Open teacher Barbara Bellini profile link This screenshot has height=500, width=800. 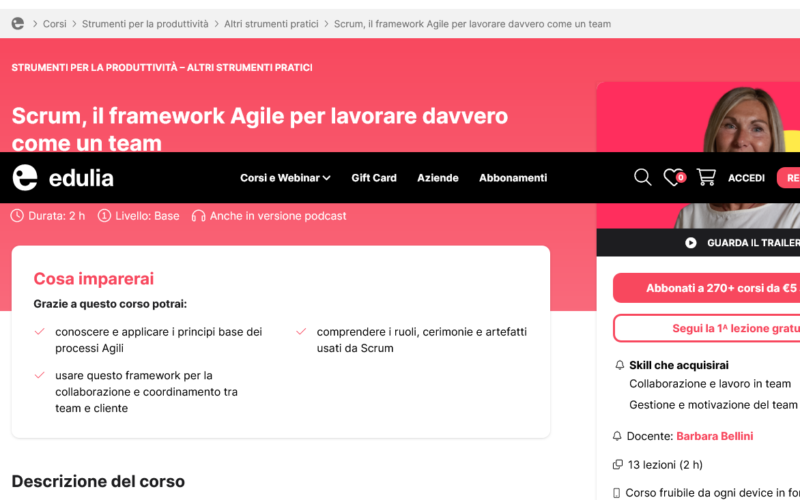pos(714,436)
